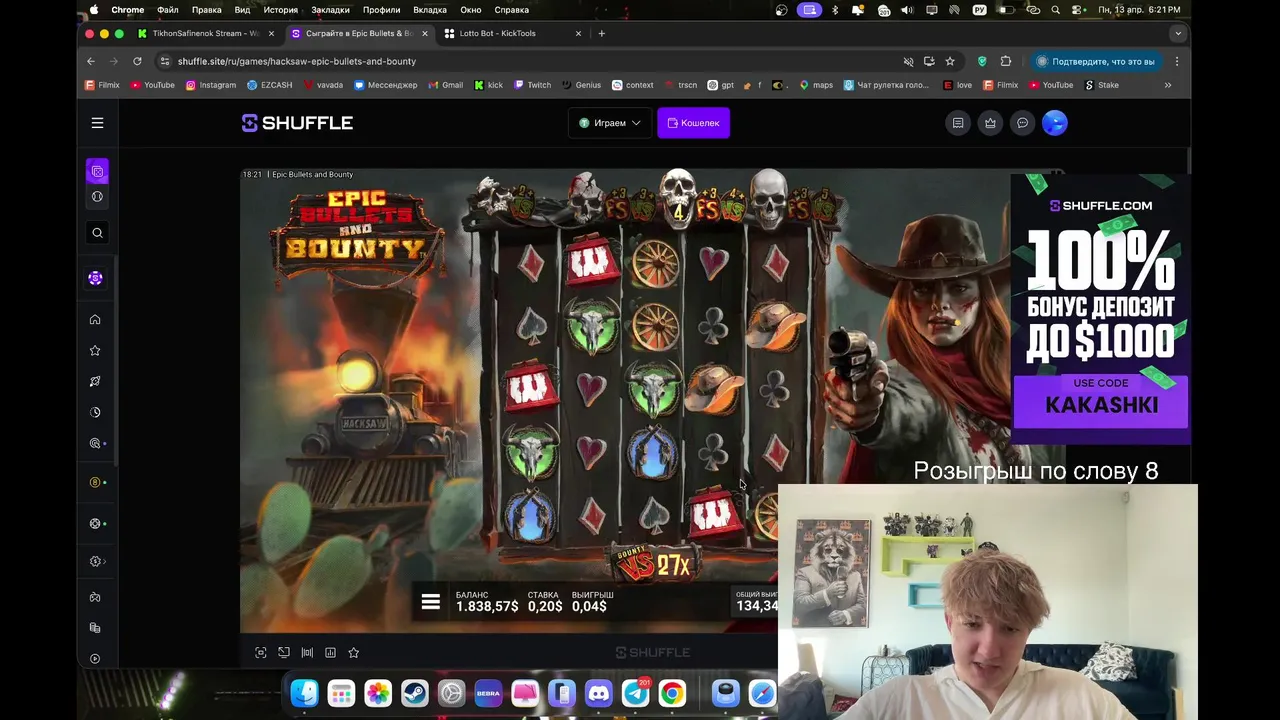
Task: Open Telegram from the Dock
Action: pyautogui.click(x=636, y=692)
